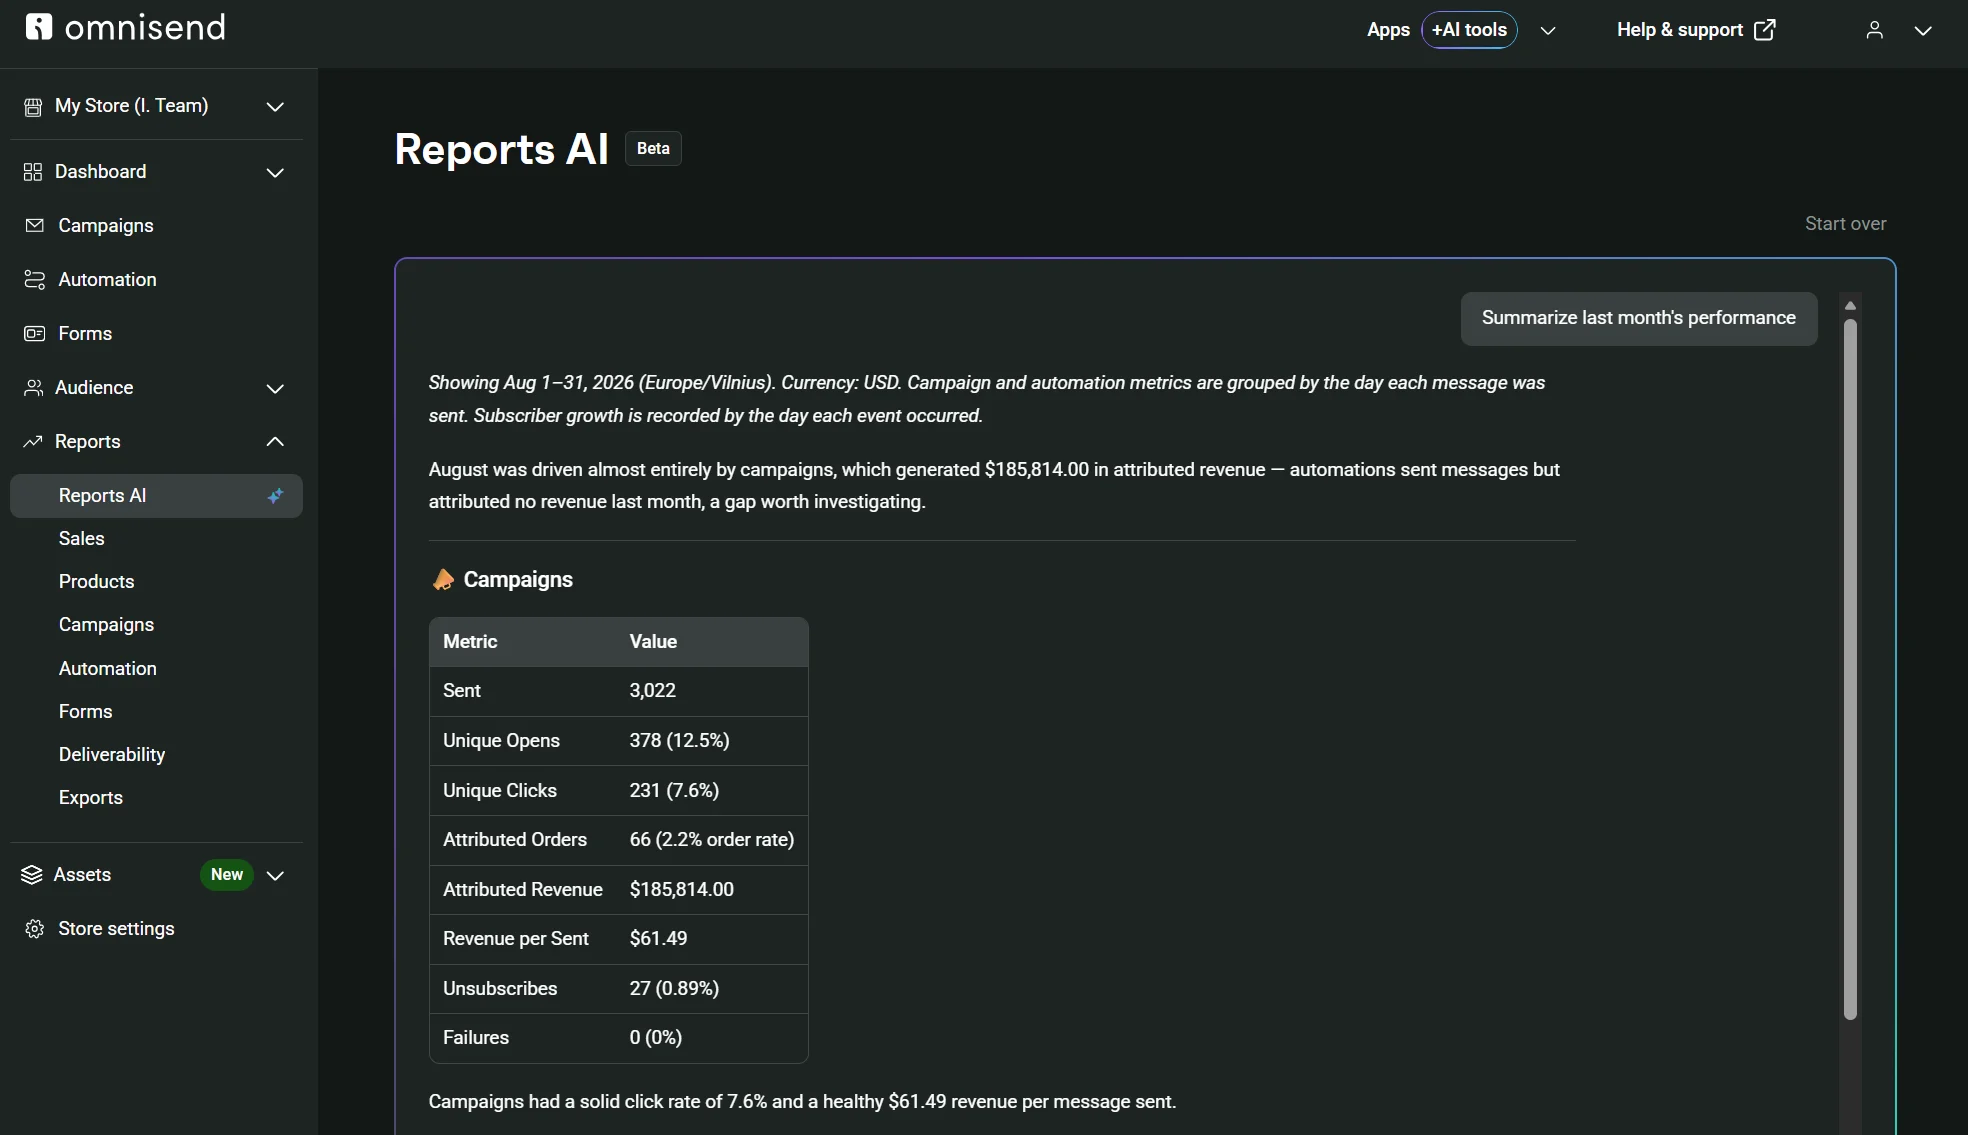The image size is (1968, 1135).
Task: Open the account dropdown chevron
Action: coord(1923,31)
